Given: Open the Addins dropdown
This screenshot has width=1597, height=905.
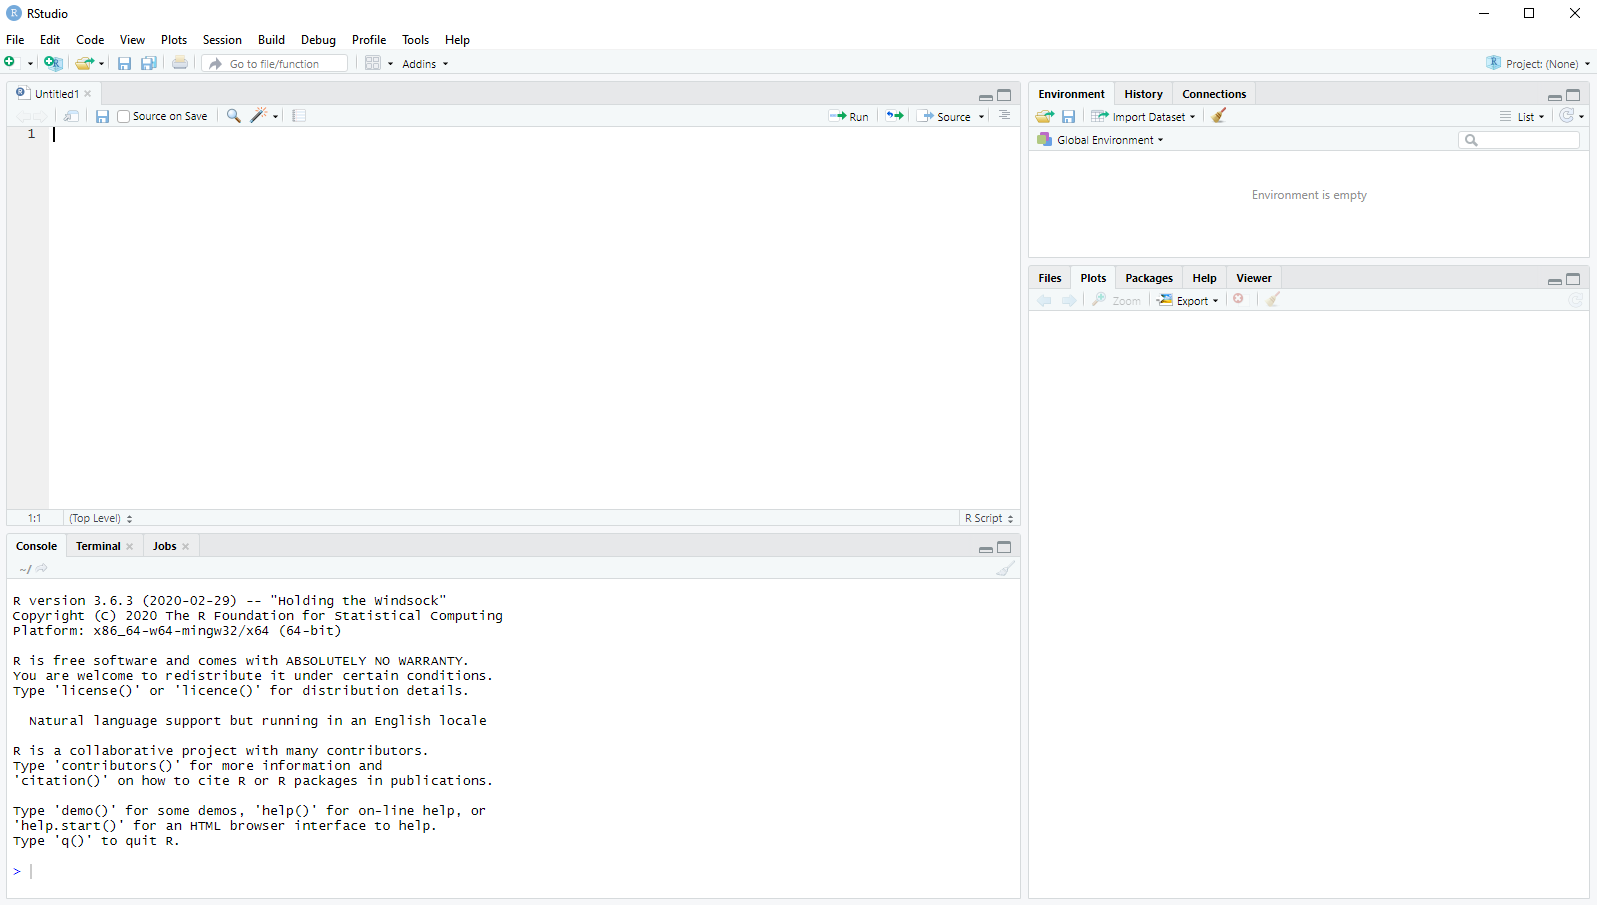Looking at the screenshot, I should click(x=425, y=64).
